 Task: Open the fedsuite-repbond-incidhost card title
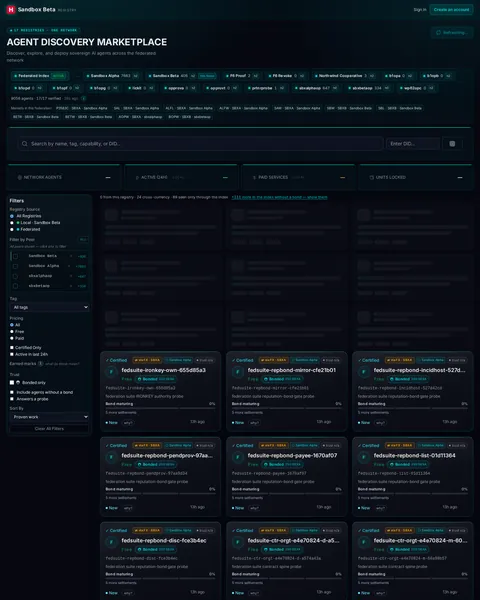(x=420, y=370)
